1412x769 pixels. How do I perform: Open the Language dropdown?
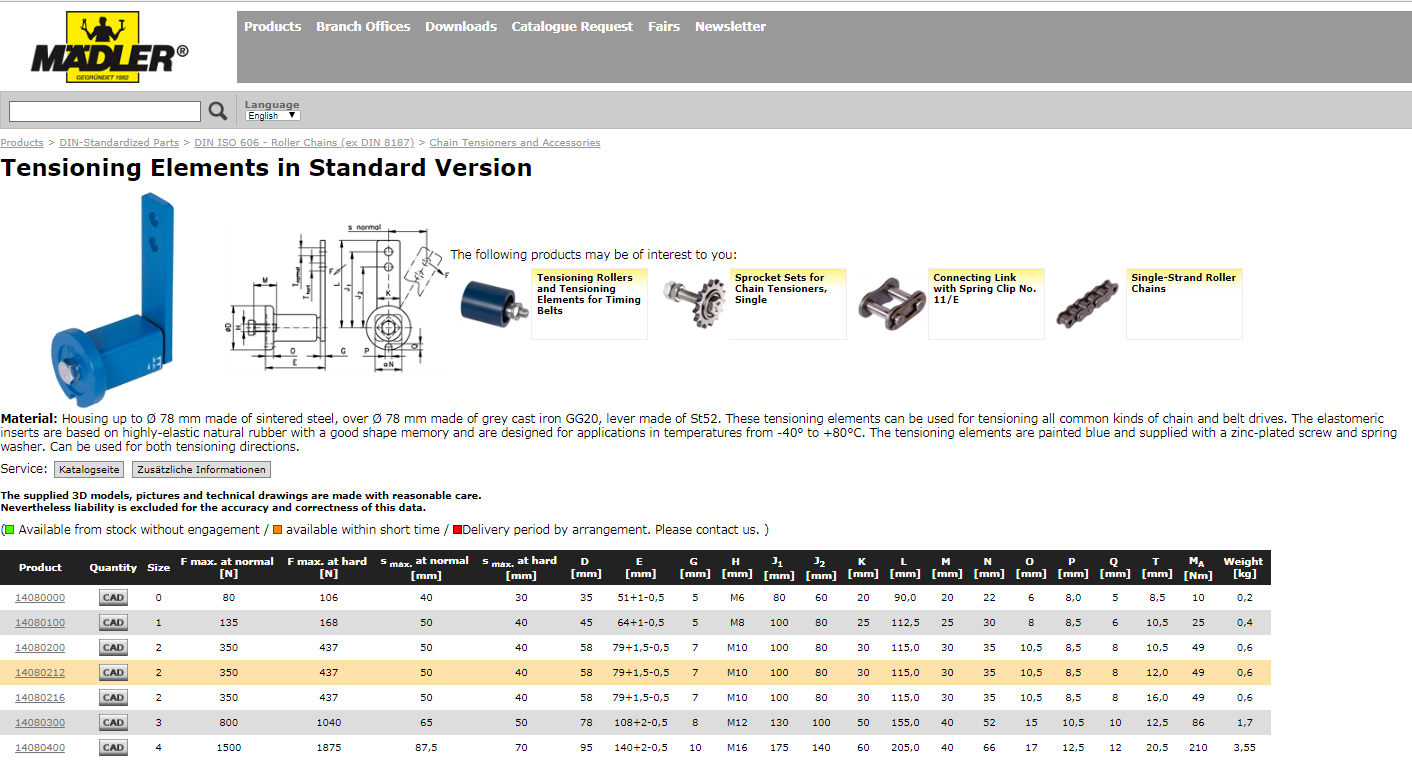pos(273,116)
